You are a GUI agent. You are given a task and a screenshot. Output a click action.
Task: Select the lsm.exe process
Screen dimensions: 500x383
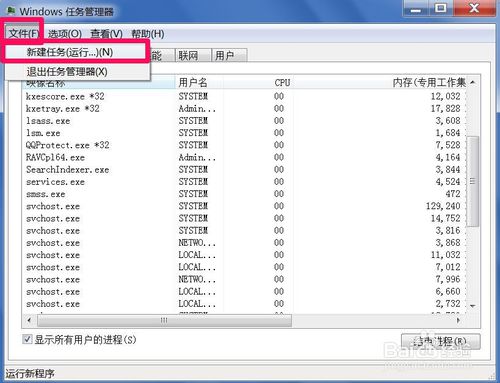click(x=244, y=133)
